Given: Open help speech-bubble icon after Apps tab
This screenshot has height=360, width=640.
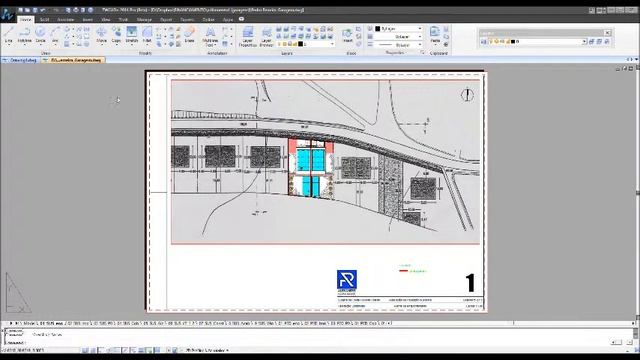Looking at the screenshot, I should [x=241, y=19].
